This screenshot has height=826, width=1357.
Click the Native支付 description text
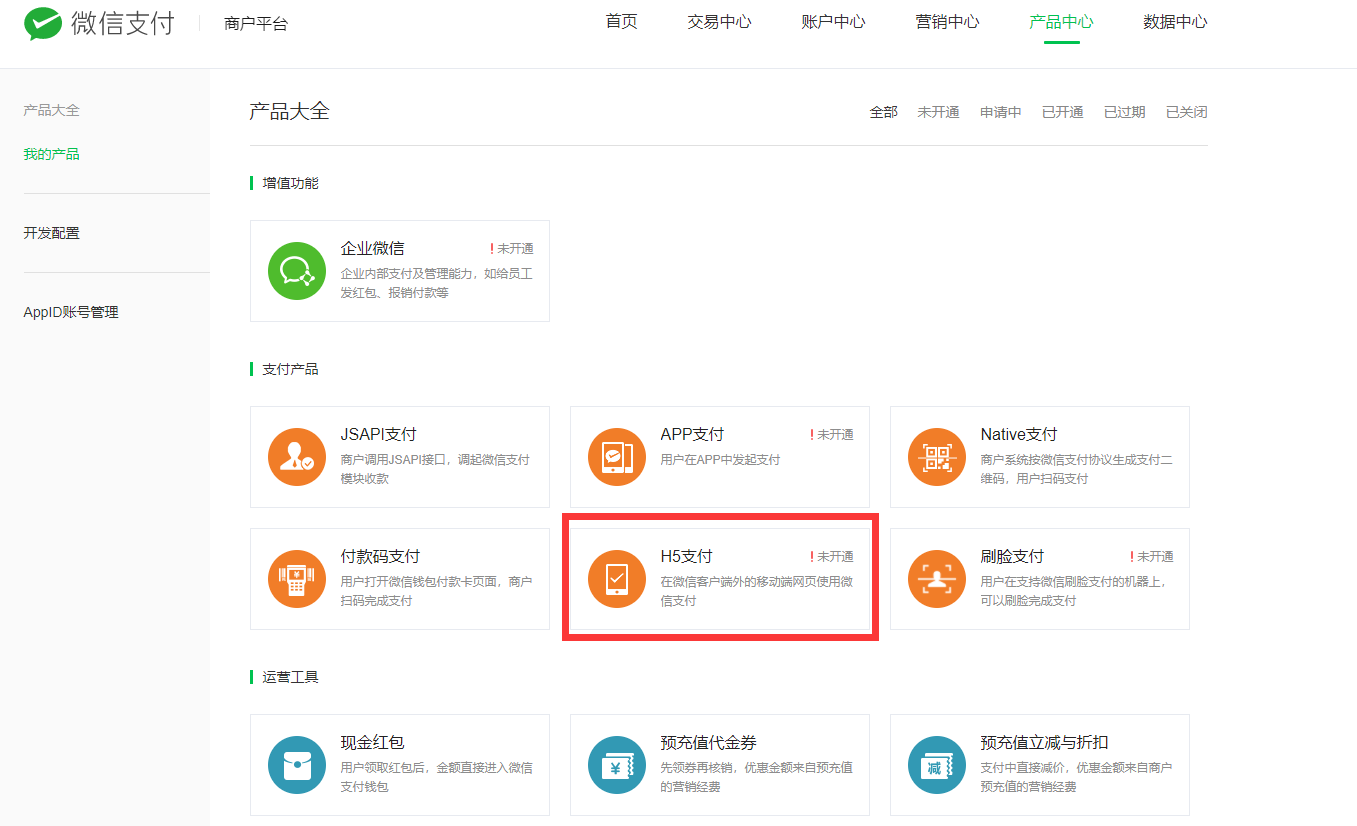click(1077, 469)
